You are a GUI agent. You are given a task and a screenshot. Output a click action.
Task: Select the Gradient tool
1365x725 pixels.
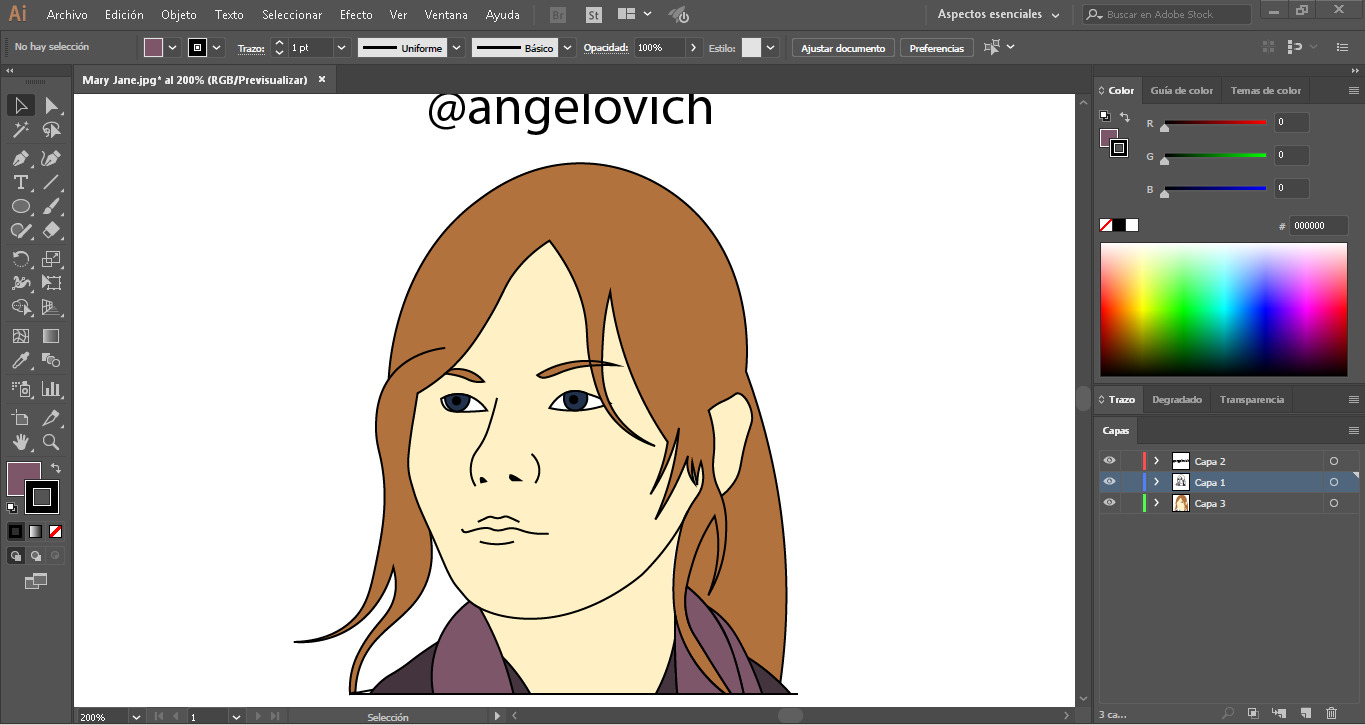(x=51, y=336)
